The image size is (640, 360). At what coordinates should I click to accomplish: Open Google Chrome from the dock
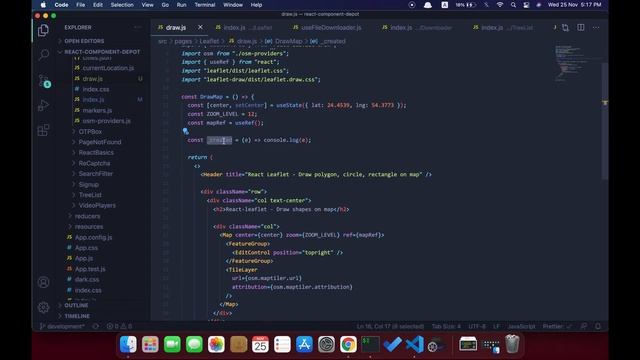tap(348, 344)
